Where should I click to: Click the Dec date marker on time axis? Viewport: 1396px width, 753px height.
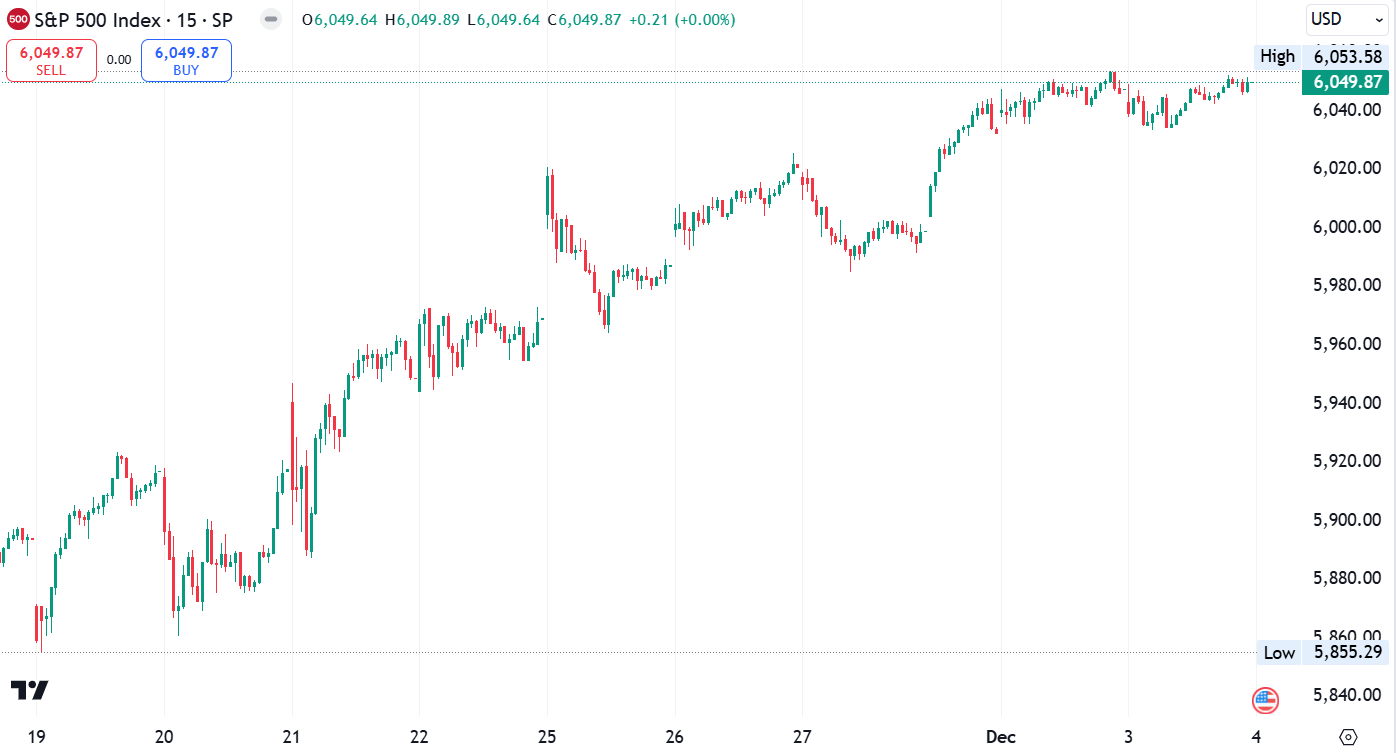pos(1001,737)
